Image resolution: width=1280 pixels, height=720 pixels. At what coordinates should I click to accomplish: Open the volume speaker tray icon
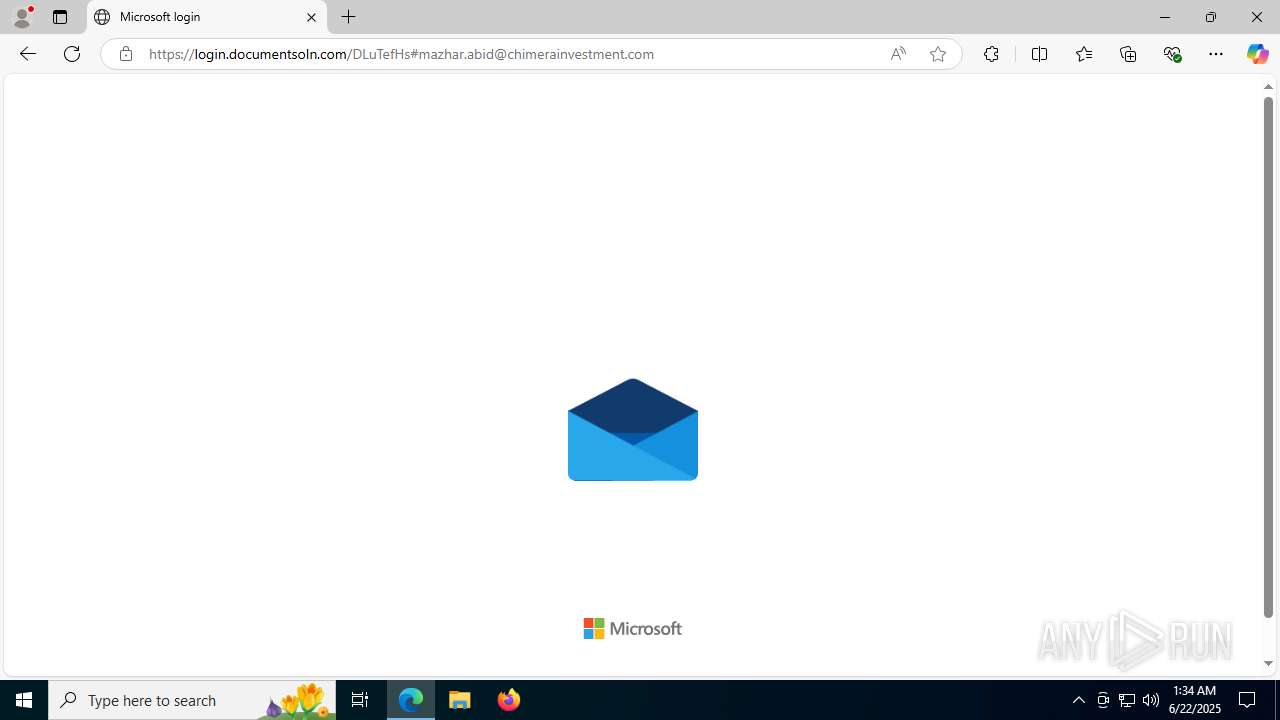[1151, 700]
